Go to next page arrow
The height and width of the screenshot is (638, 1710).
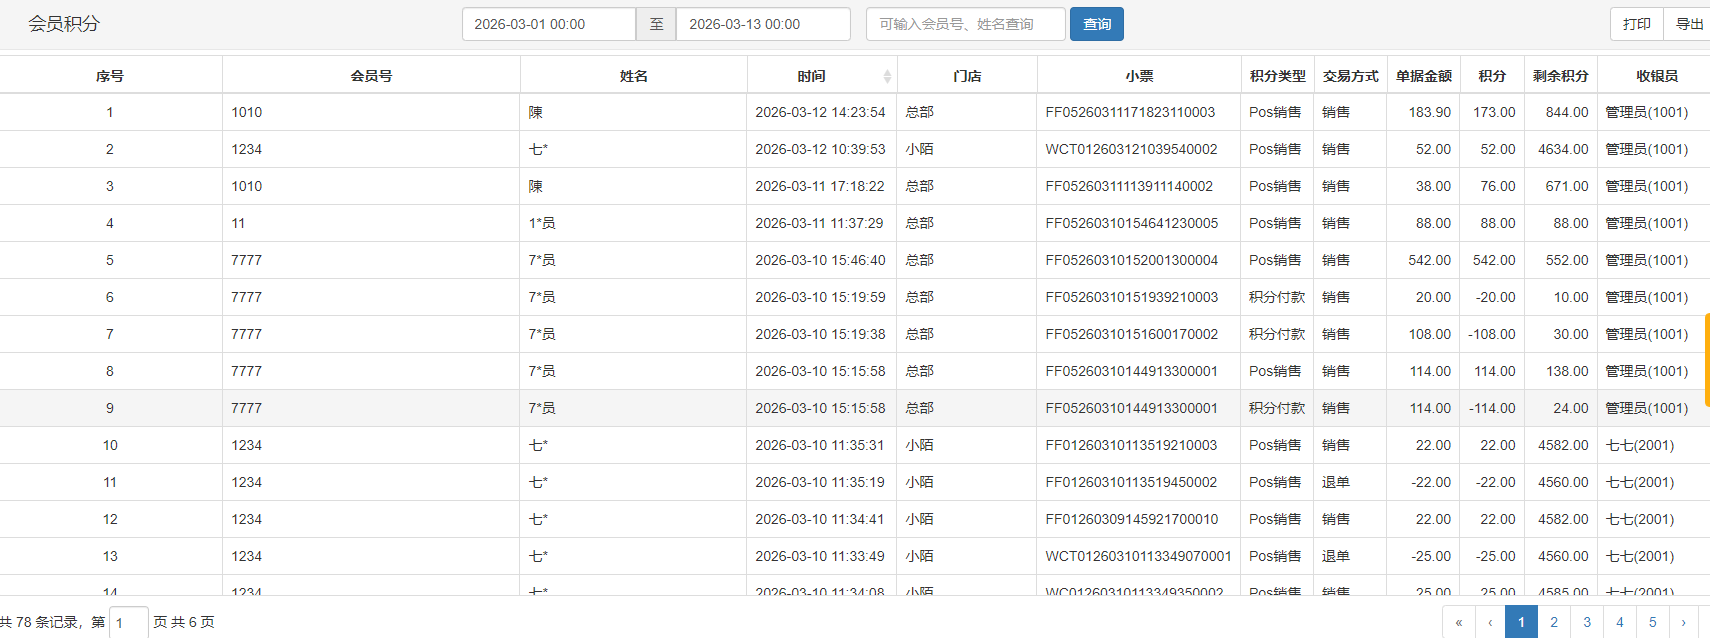(x=1683, y=622)
